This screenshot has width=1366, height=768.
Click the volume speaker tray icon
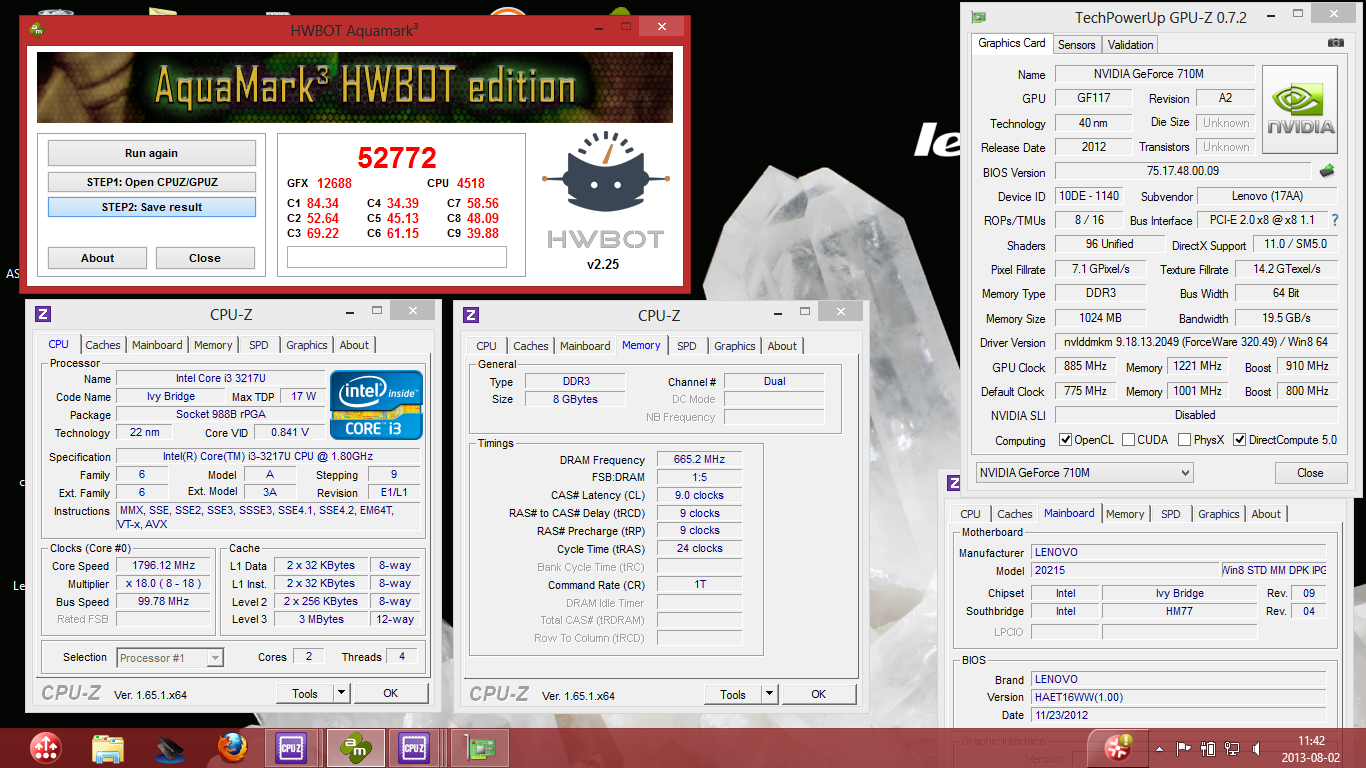coord(1259,748)
